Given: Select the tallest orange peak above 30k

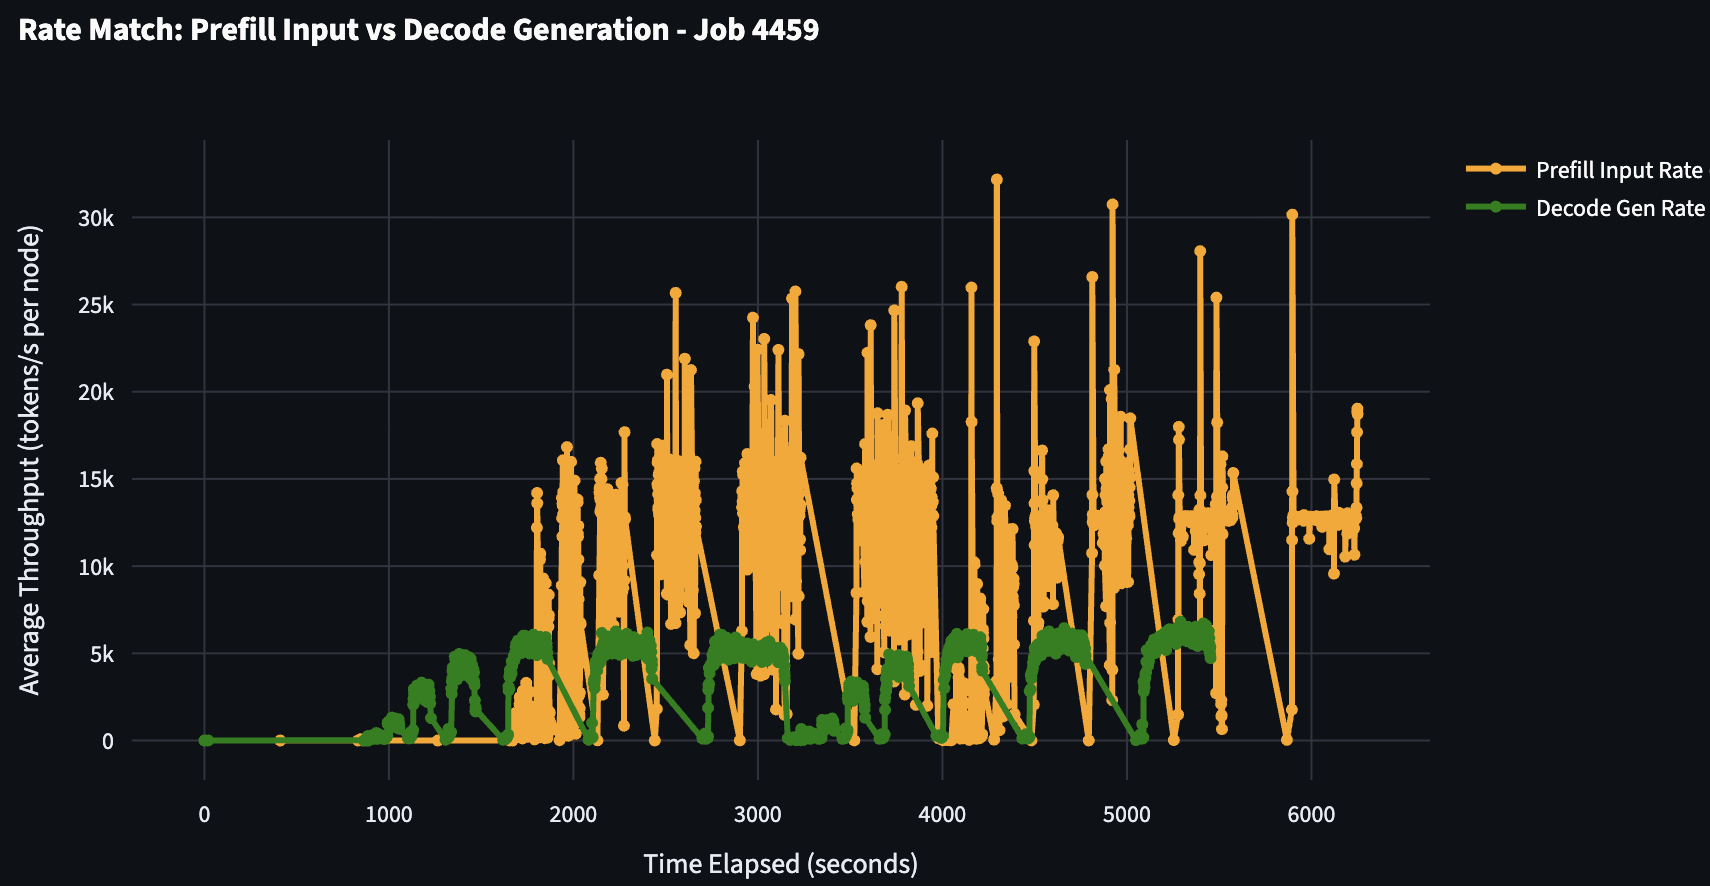Looking at the screenshot, I should [x=996, y=180].
